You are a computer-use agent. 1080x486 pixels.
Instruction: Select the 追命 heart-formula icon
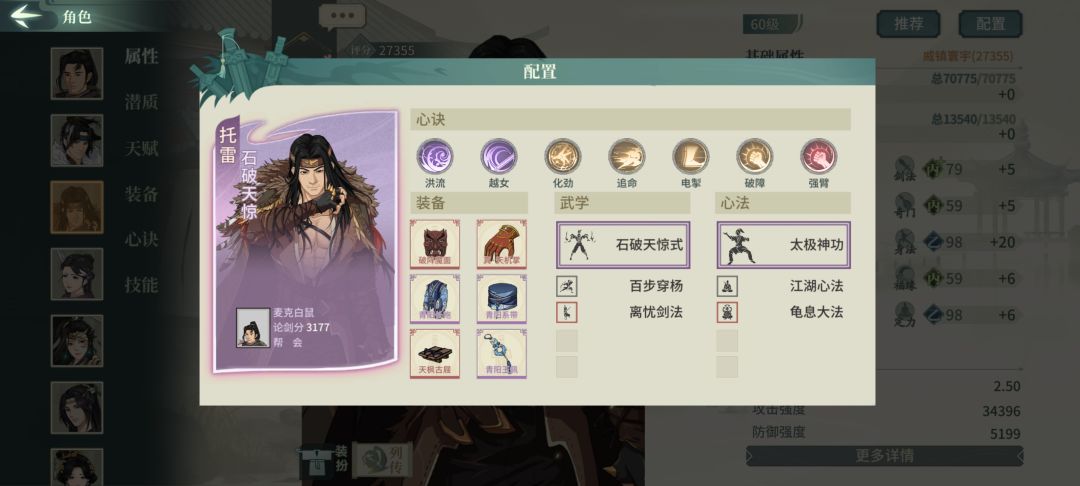(627, 156)
